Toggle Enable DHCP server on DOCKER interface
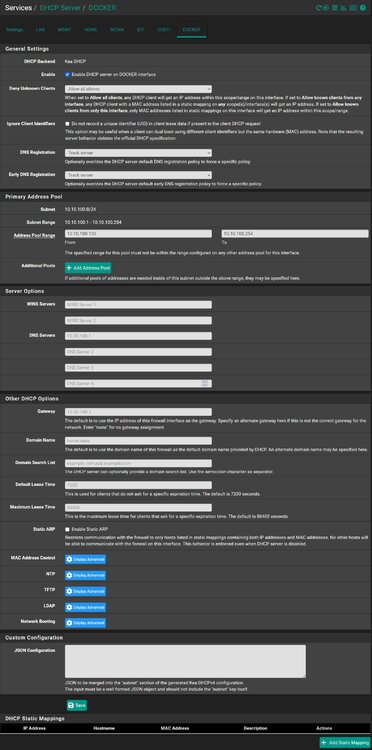 pyautogui.click(x=67, y=75)
